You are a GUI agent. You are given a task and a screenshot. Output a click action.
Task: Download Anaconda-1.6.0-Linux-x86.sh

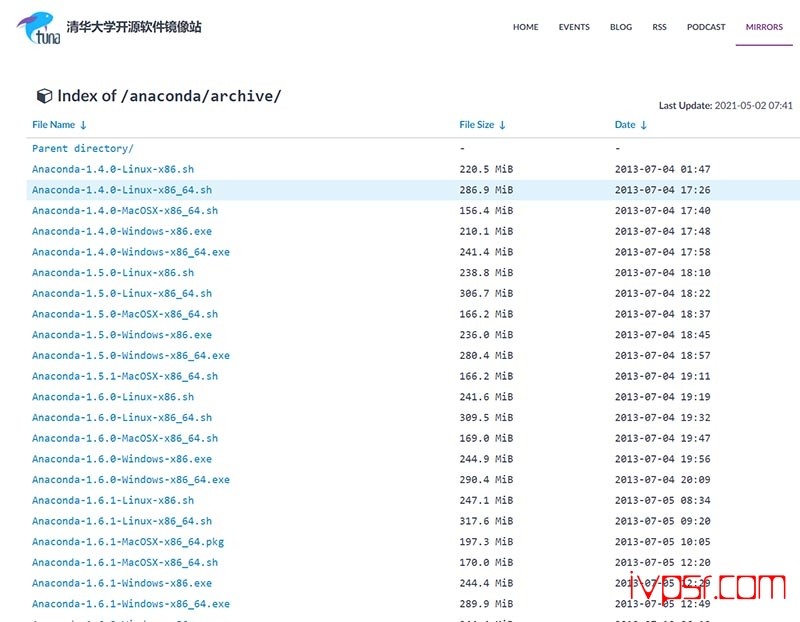coord(113,397)
